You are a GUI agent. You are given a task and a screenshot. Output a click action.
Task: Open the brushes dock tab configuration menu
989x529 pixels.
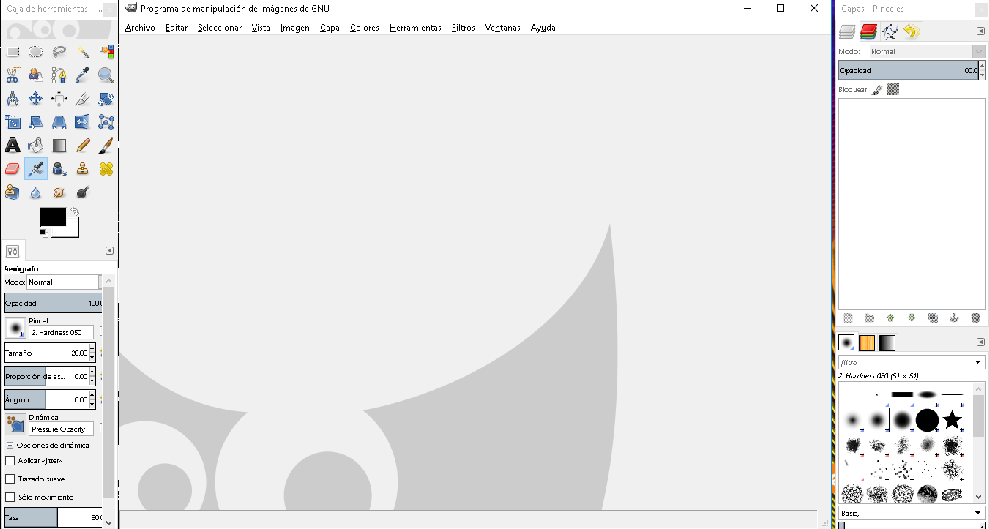pos(980,342)
